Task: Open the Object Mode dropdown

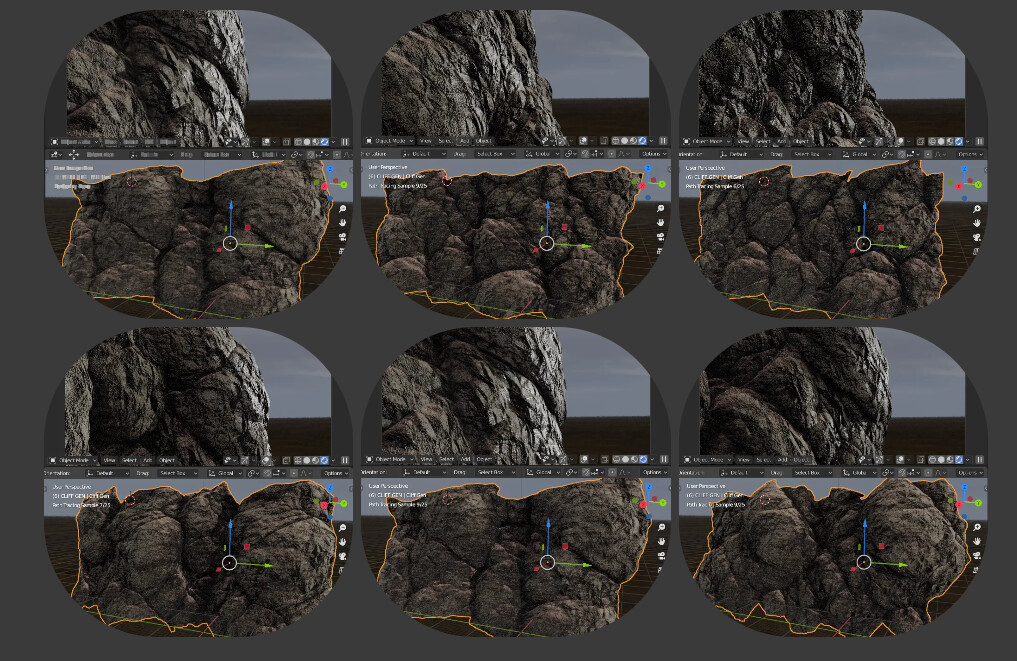Action: tap(393, 140)
